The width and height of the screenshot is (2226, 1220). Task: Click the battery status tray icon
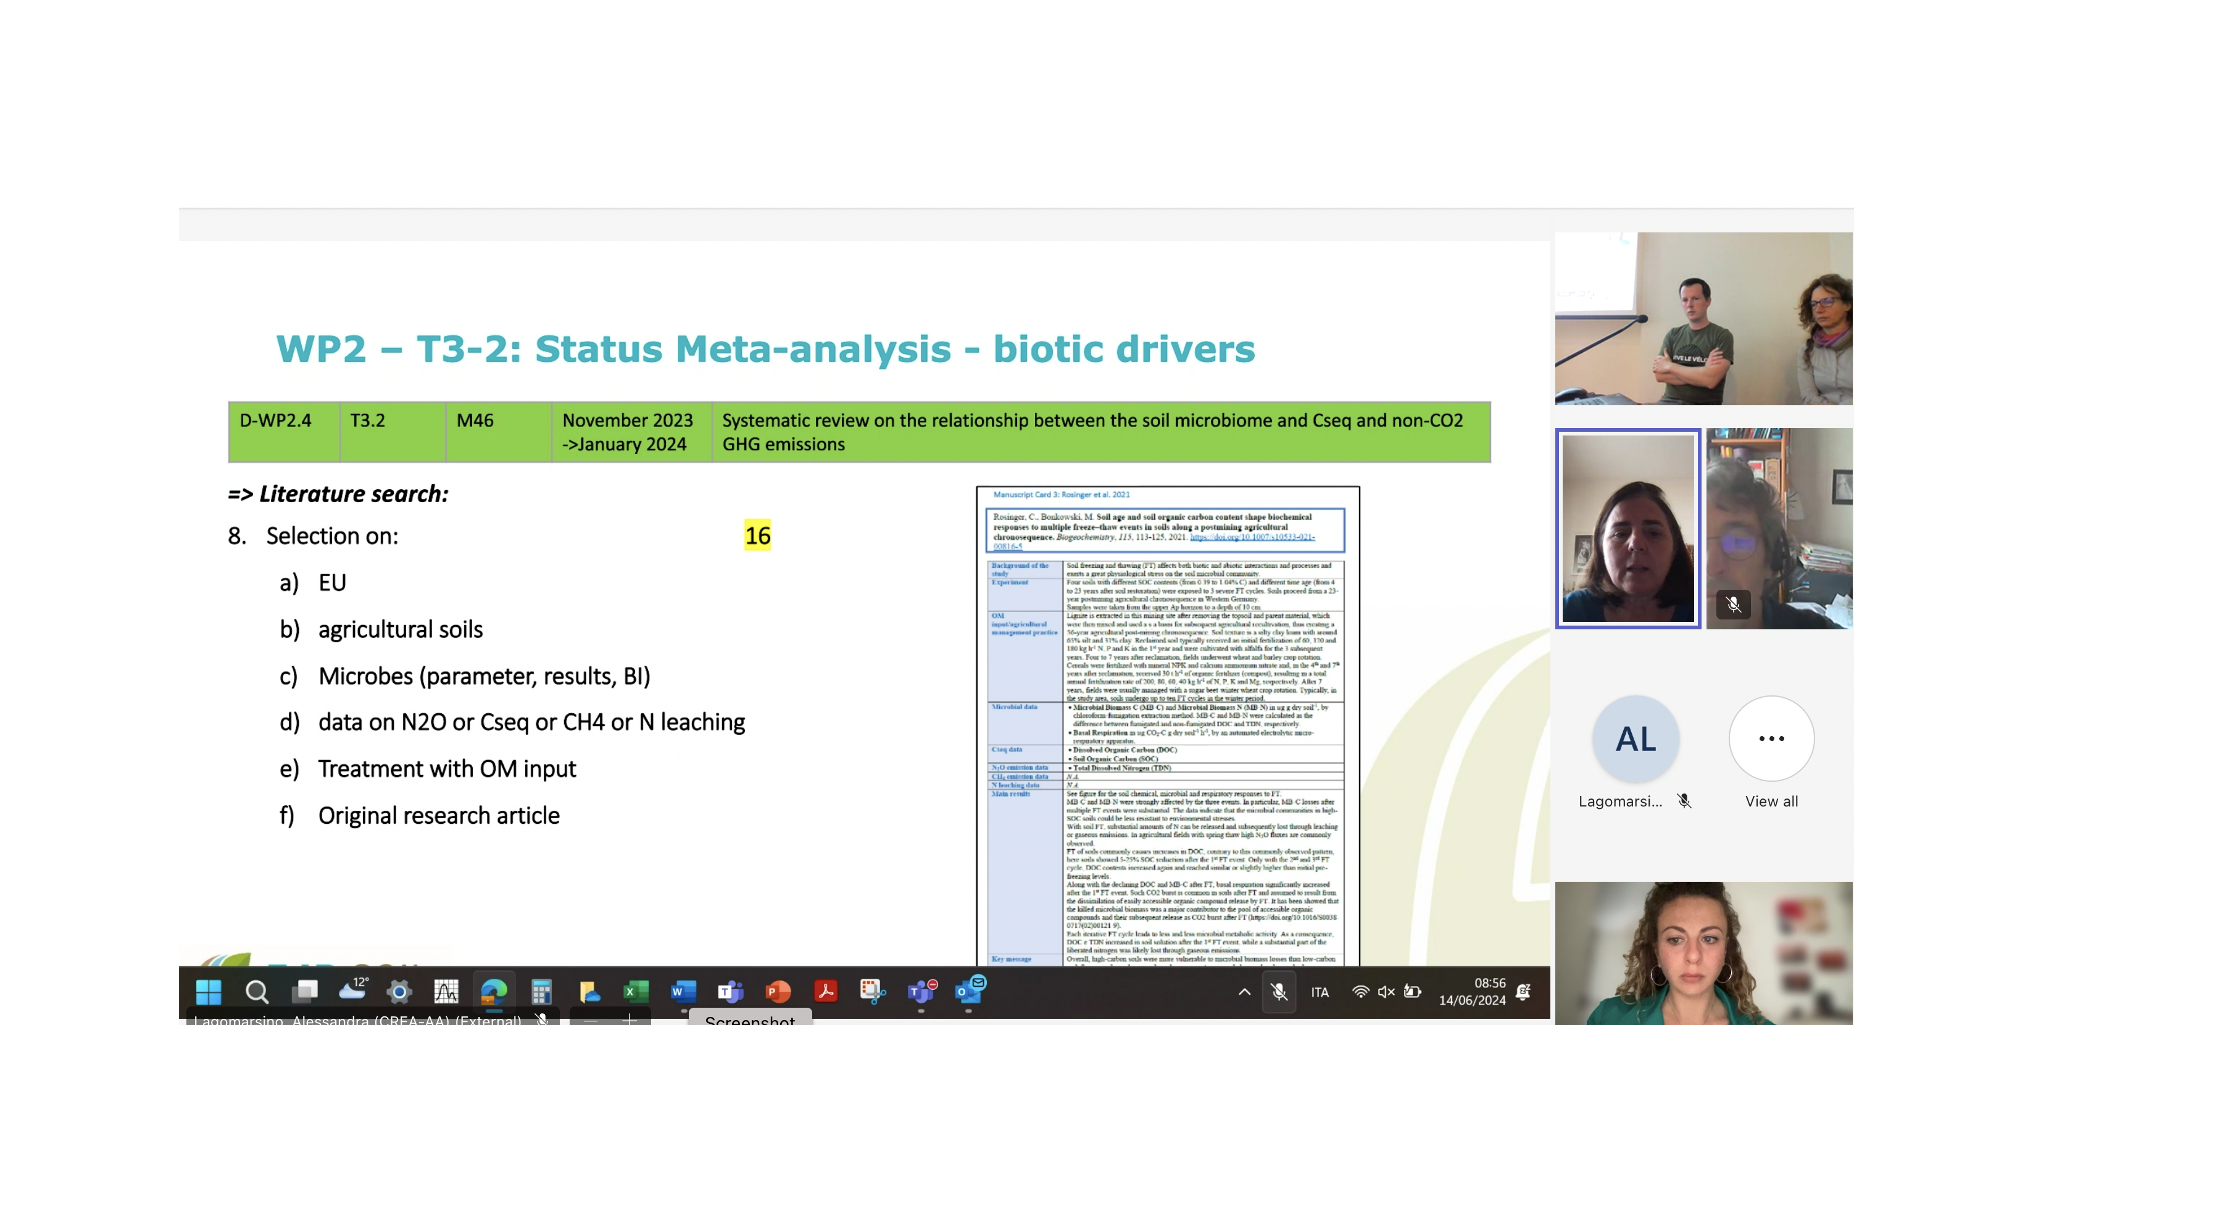pyautogui.click(x=1412, y=992)
